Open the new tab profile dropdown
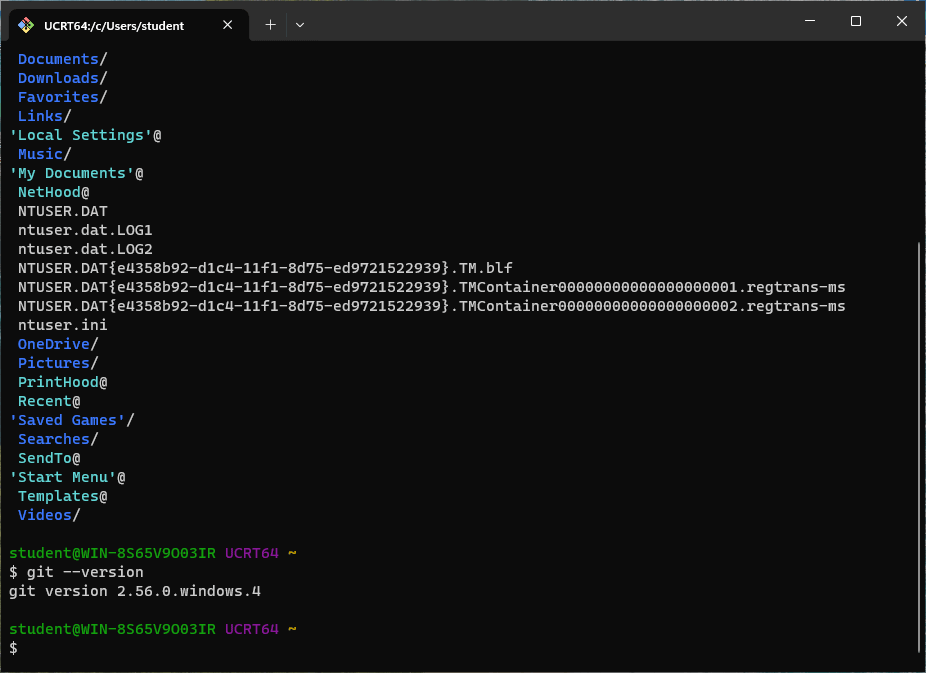 (300, 25)
